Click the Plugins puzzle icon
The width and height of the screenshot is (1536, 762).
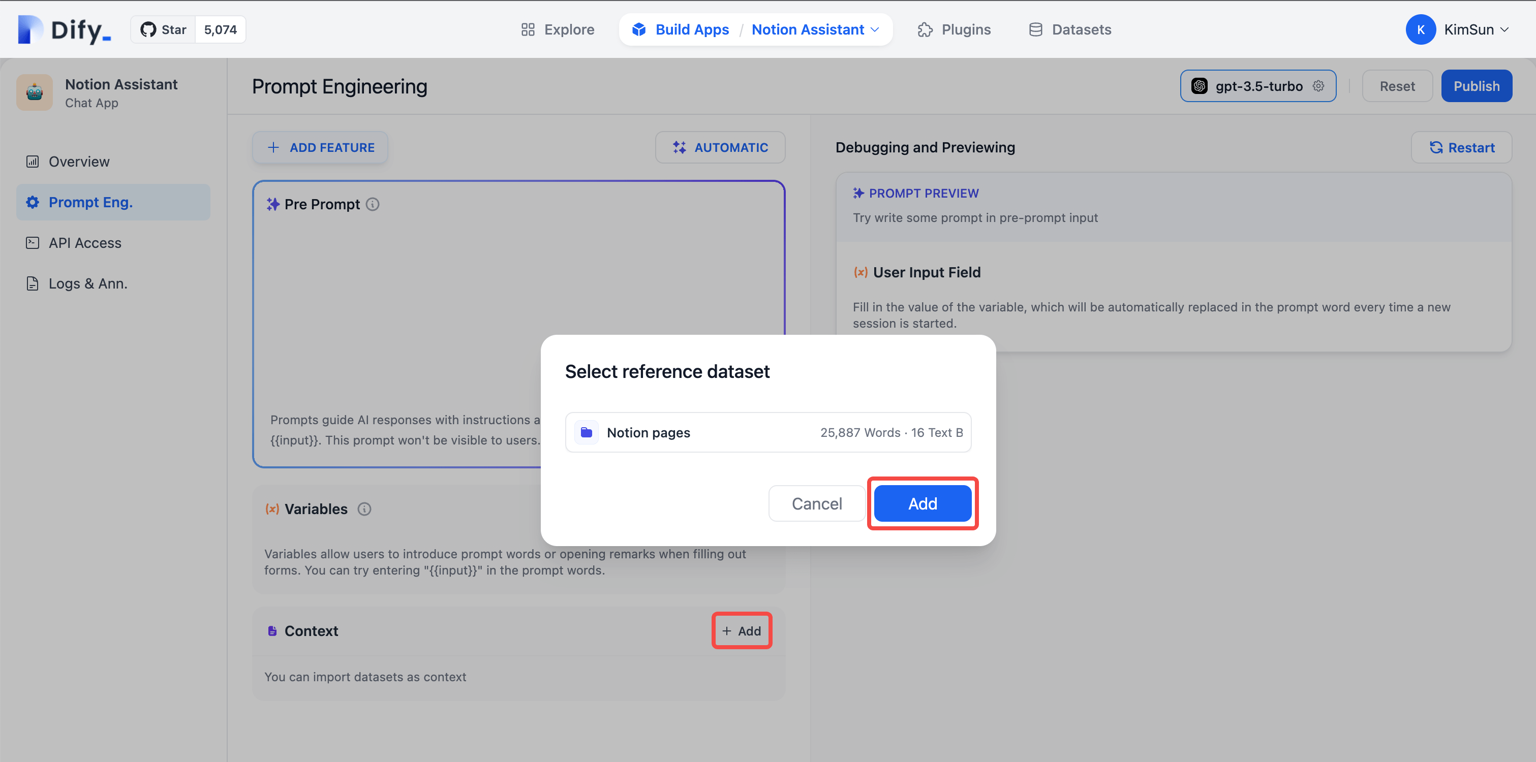coord(925,30)
